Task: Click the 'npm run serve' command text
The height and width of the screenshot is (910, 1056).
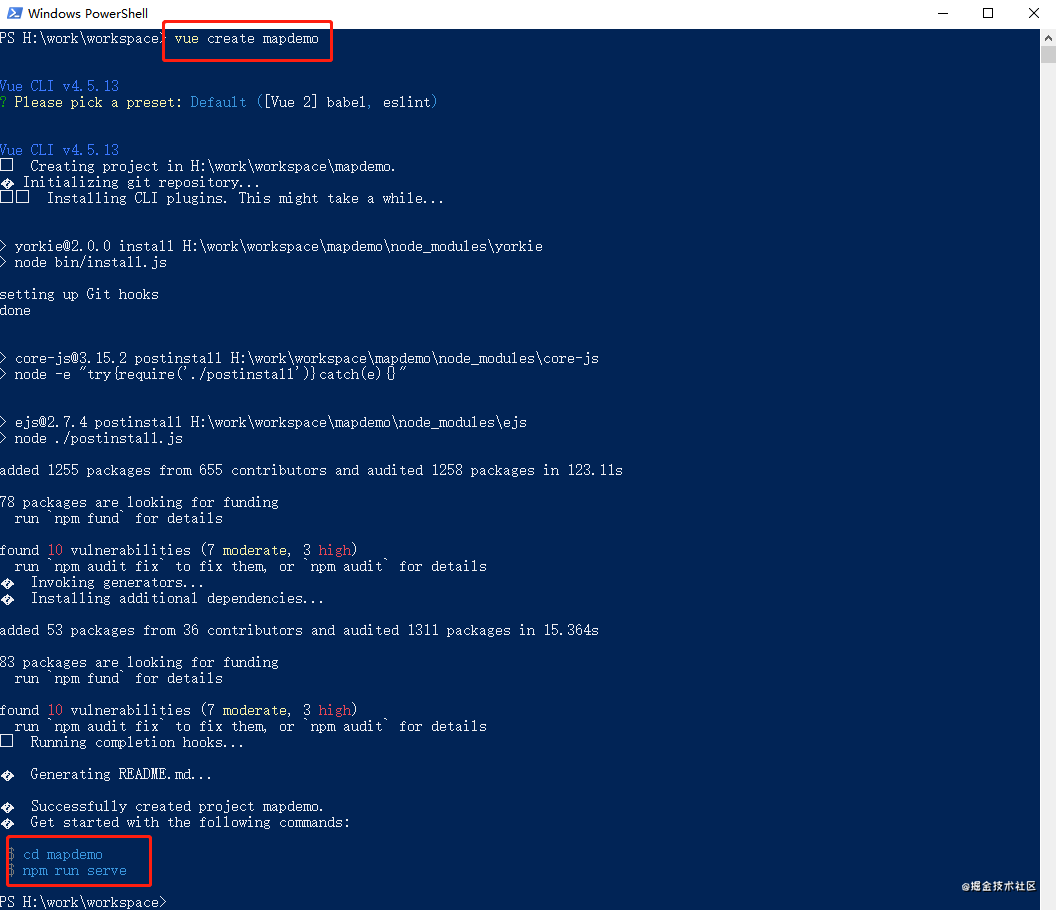Action: (74, 871)
